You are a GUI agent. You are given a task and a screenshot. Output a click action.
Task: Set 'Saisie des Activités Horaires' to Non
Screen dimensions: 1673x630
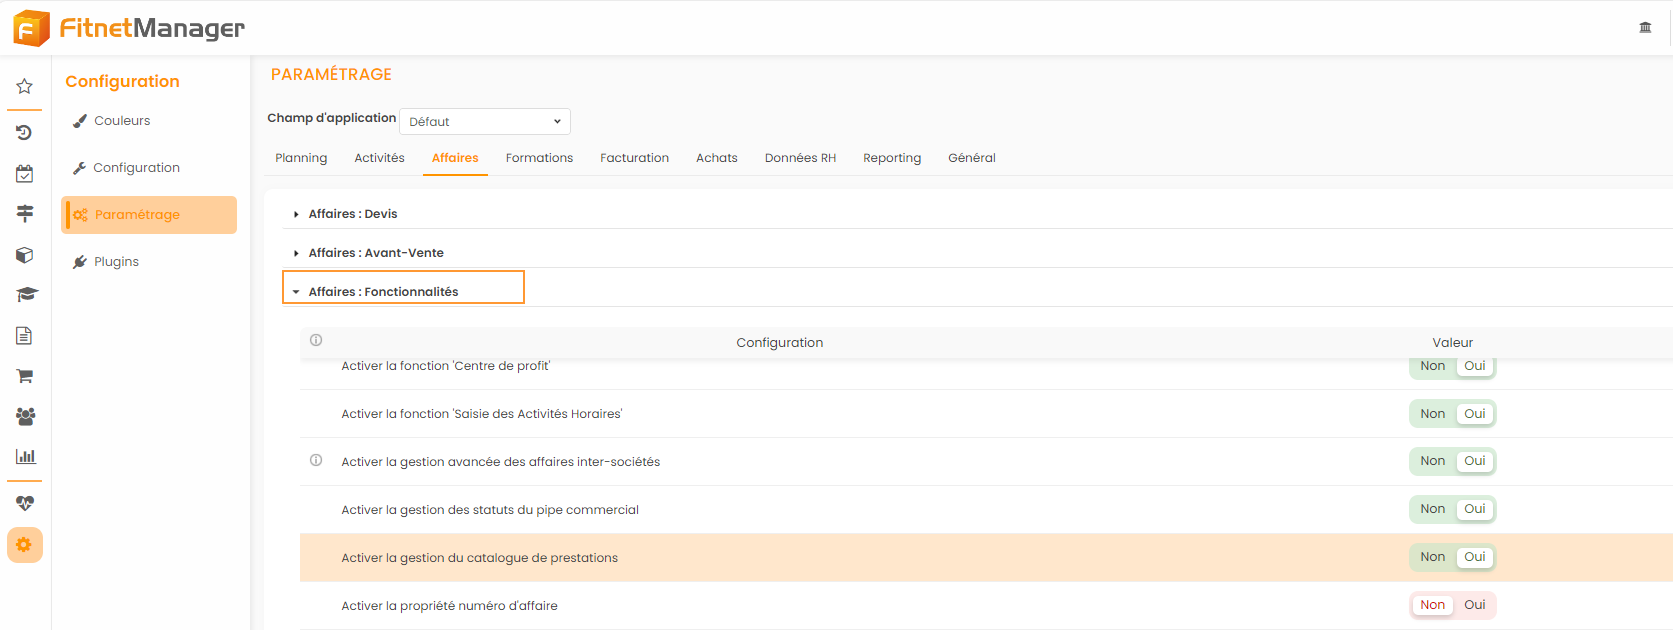pyautogui.click(x=1432, y=414)
